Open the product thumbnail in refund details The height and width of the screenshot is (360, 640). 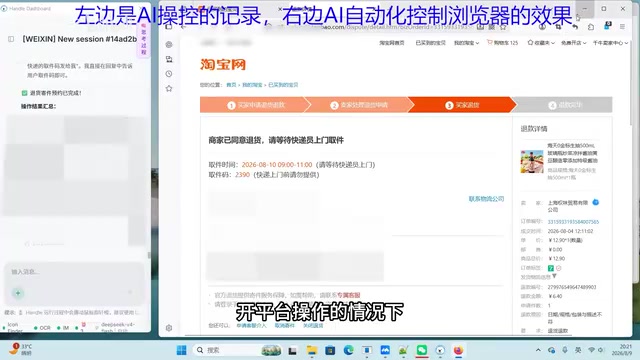(532, 161)
